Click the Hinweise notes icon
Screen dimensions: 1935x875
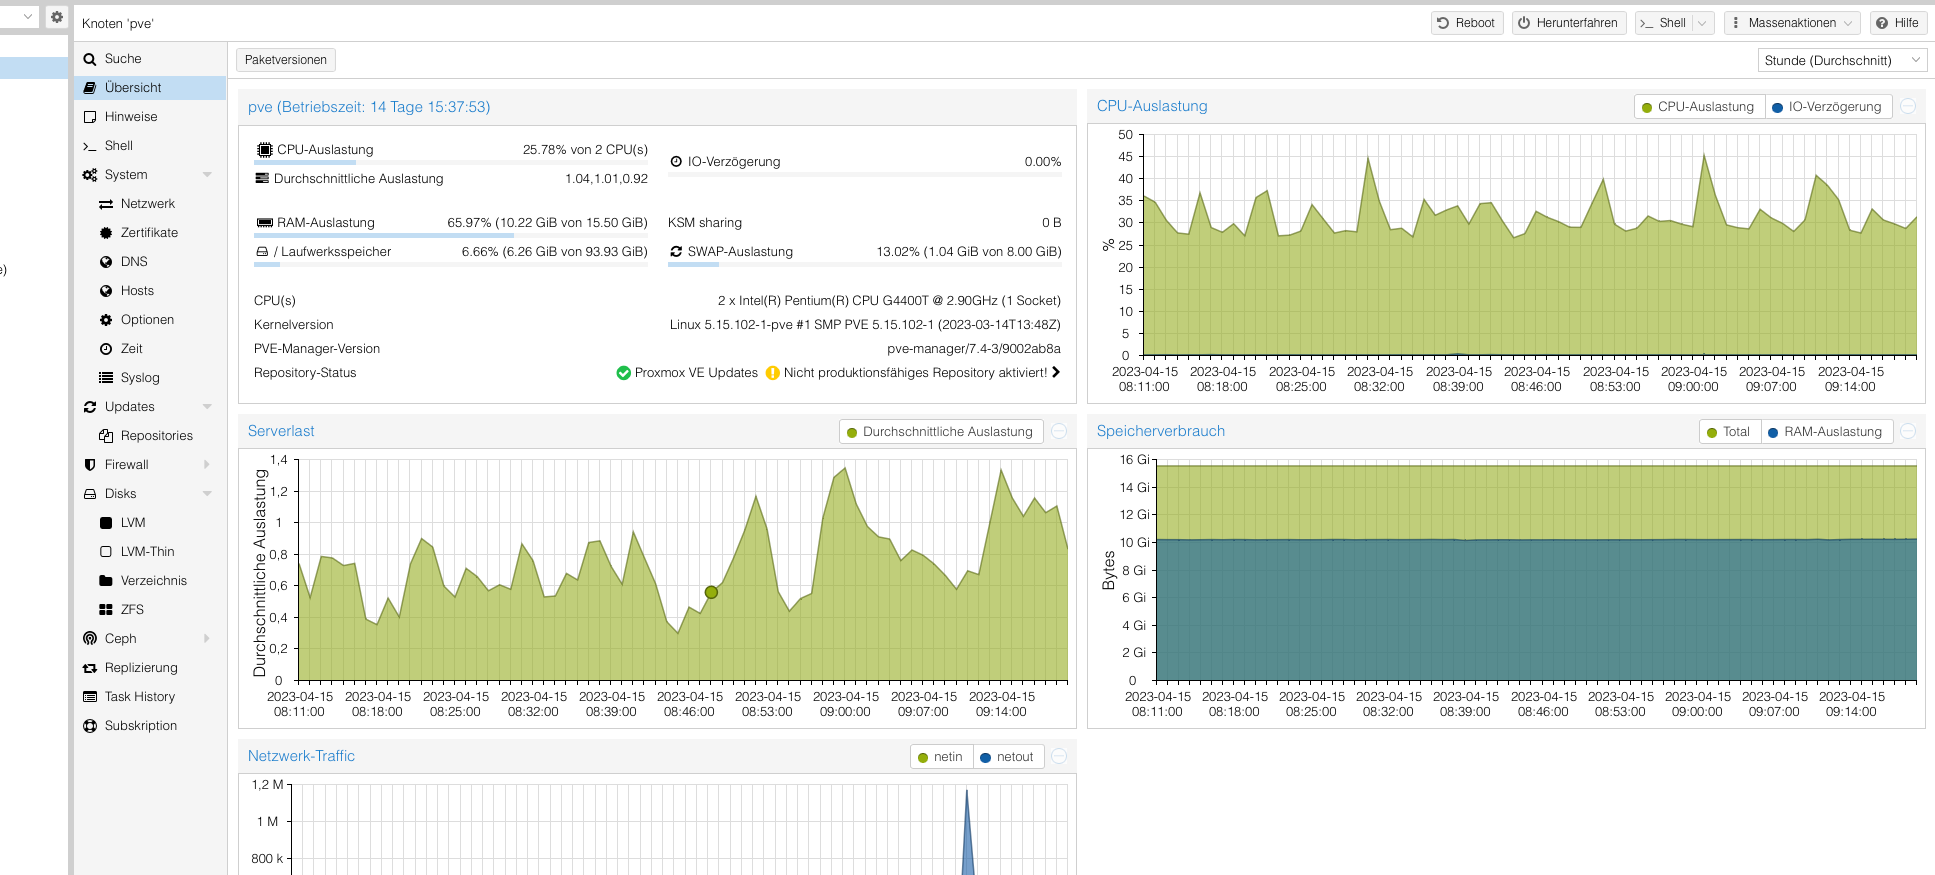(90, 117)
